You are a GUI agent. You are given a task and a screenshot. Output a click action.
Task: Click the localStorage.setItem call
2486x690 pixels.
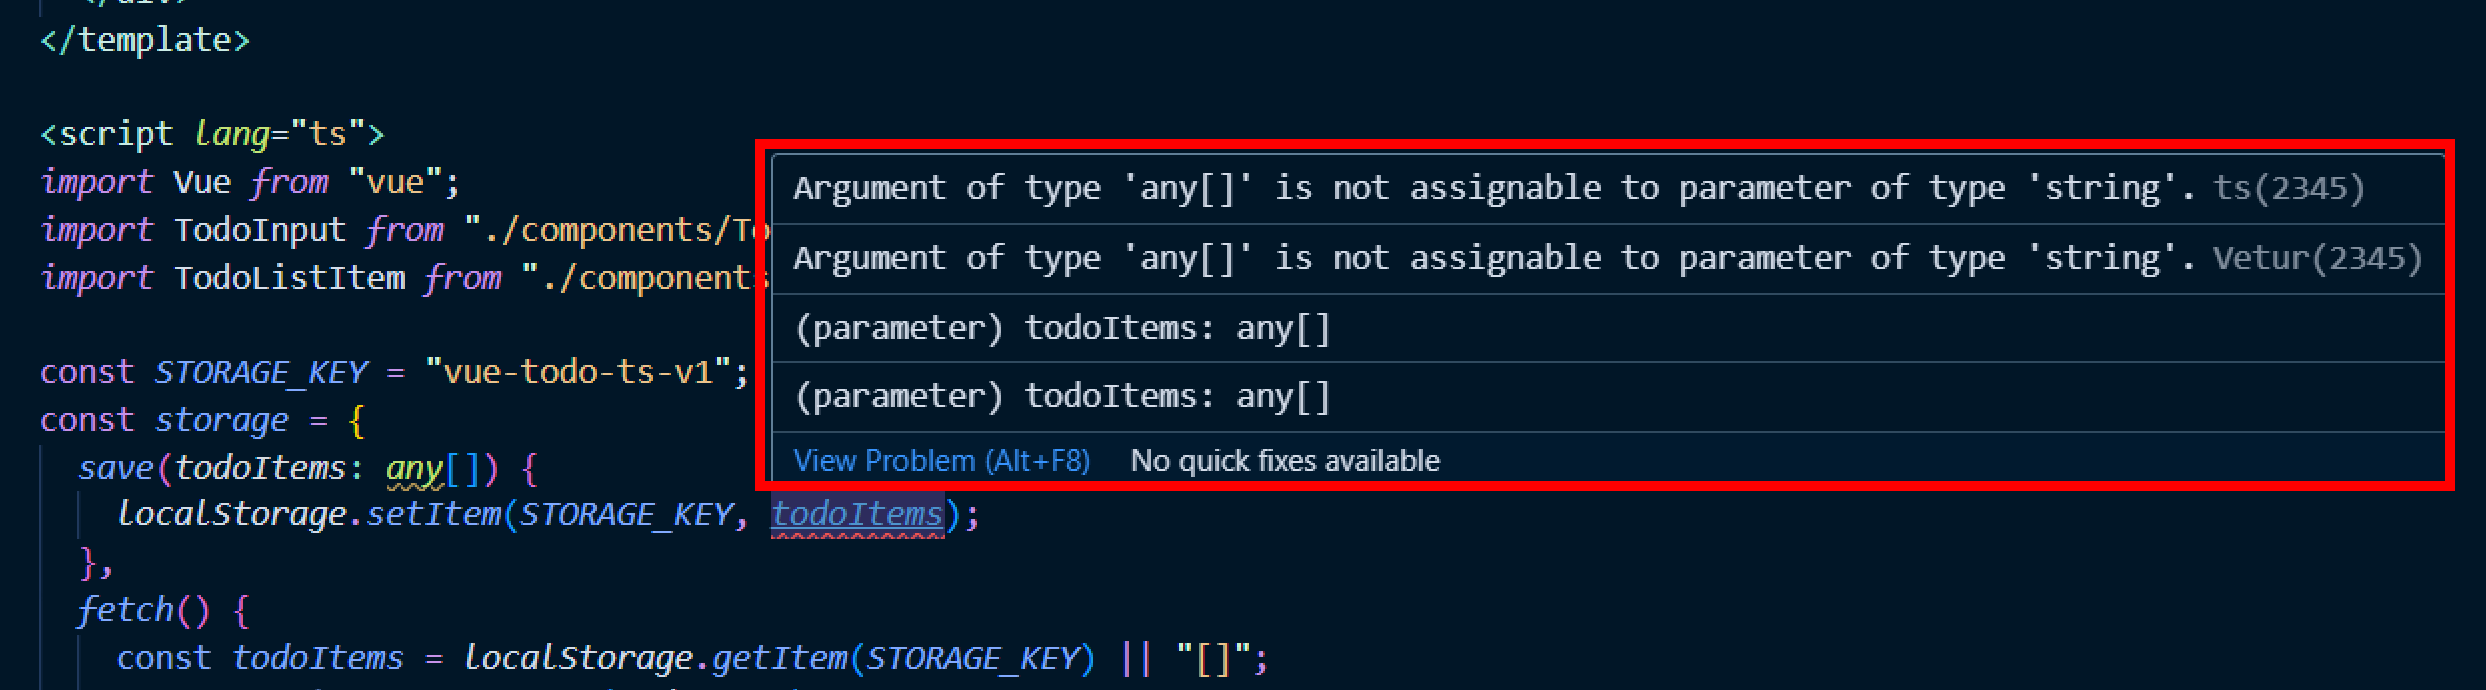click(x=309, y=515)
